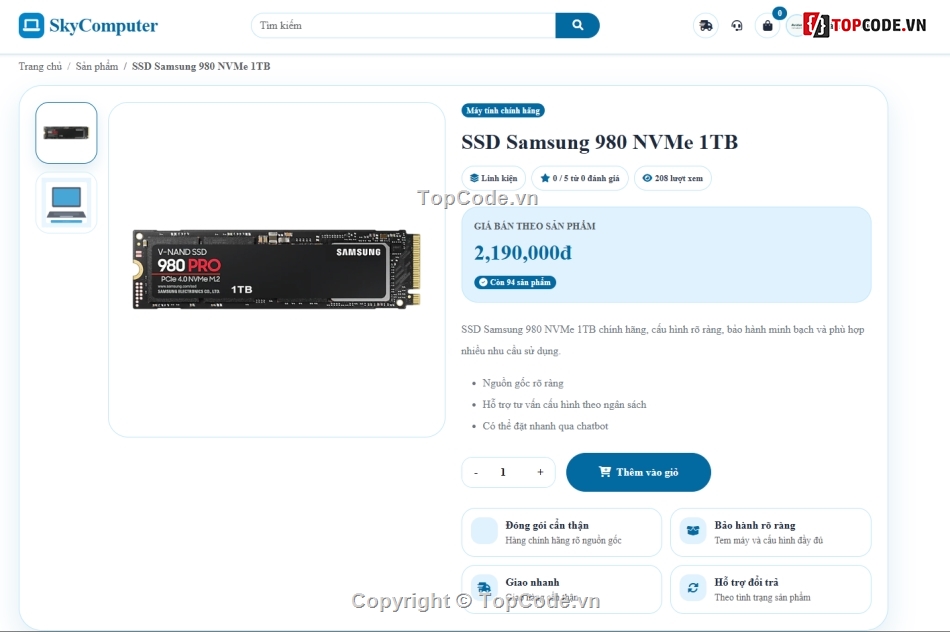Click the Đóng gói cẩn thận title
Image resolution: width=950 pixels, height=632 pixels.
547,525
